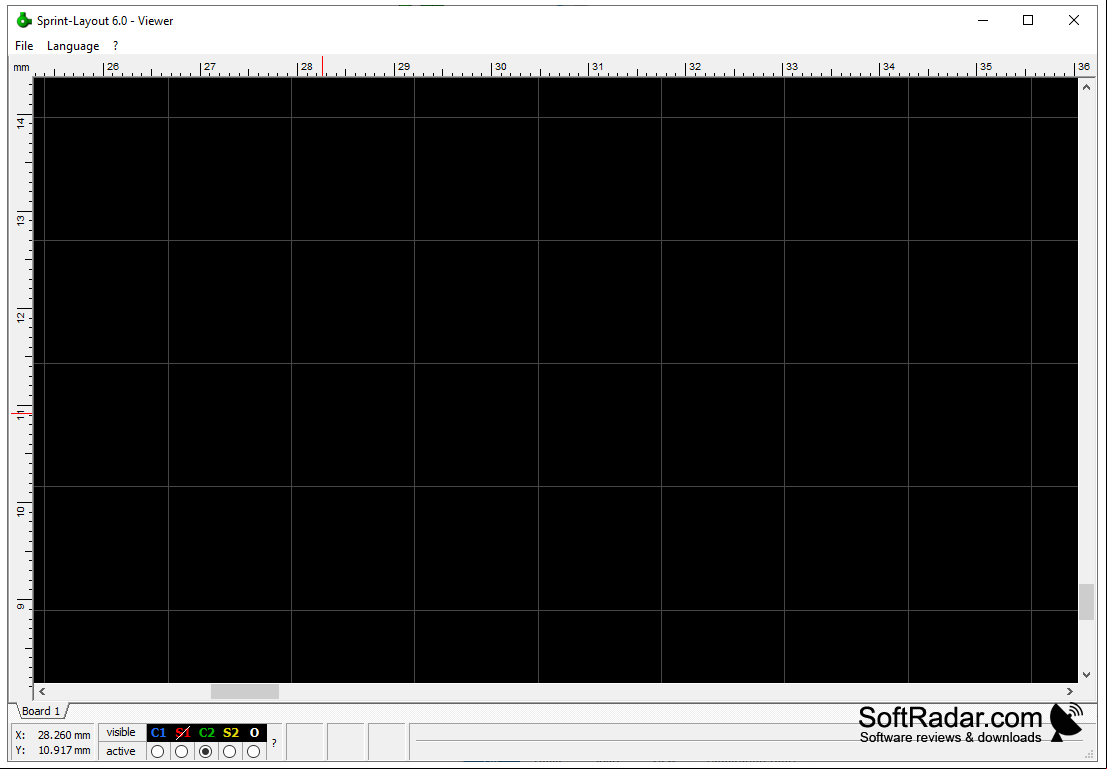This screenshot has width=1107, height=769.
Task: Click the vertical scrollbar down arrow
Action: tap(1086, 675)
